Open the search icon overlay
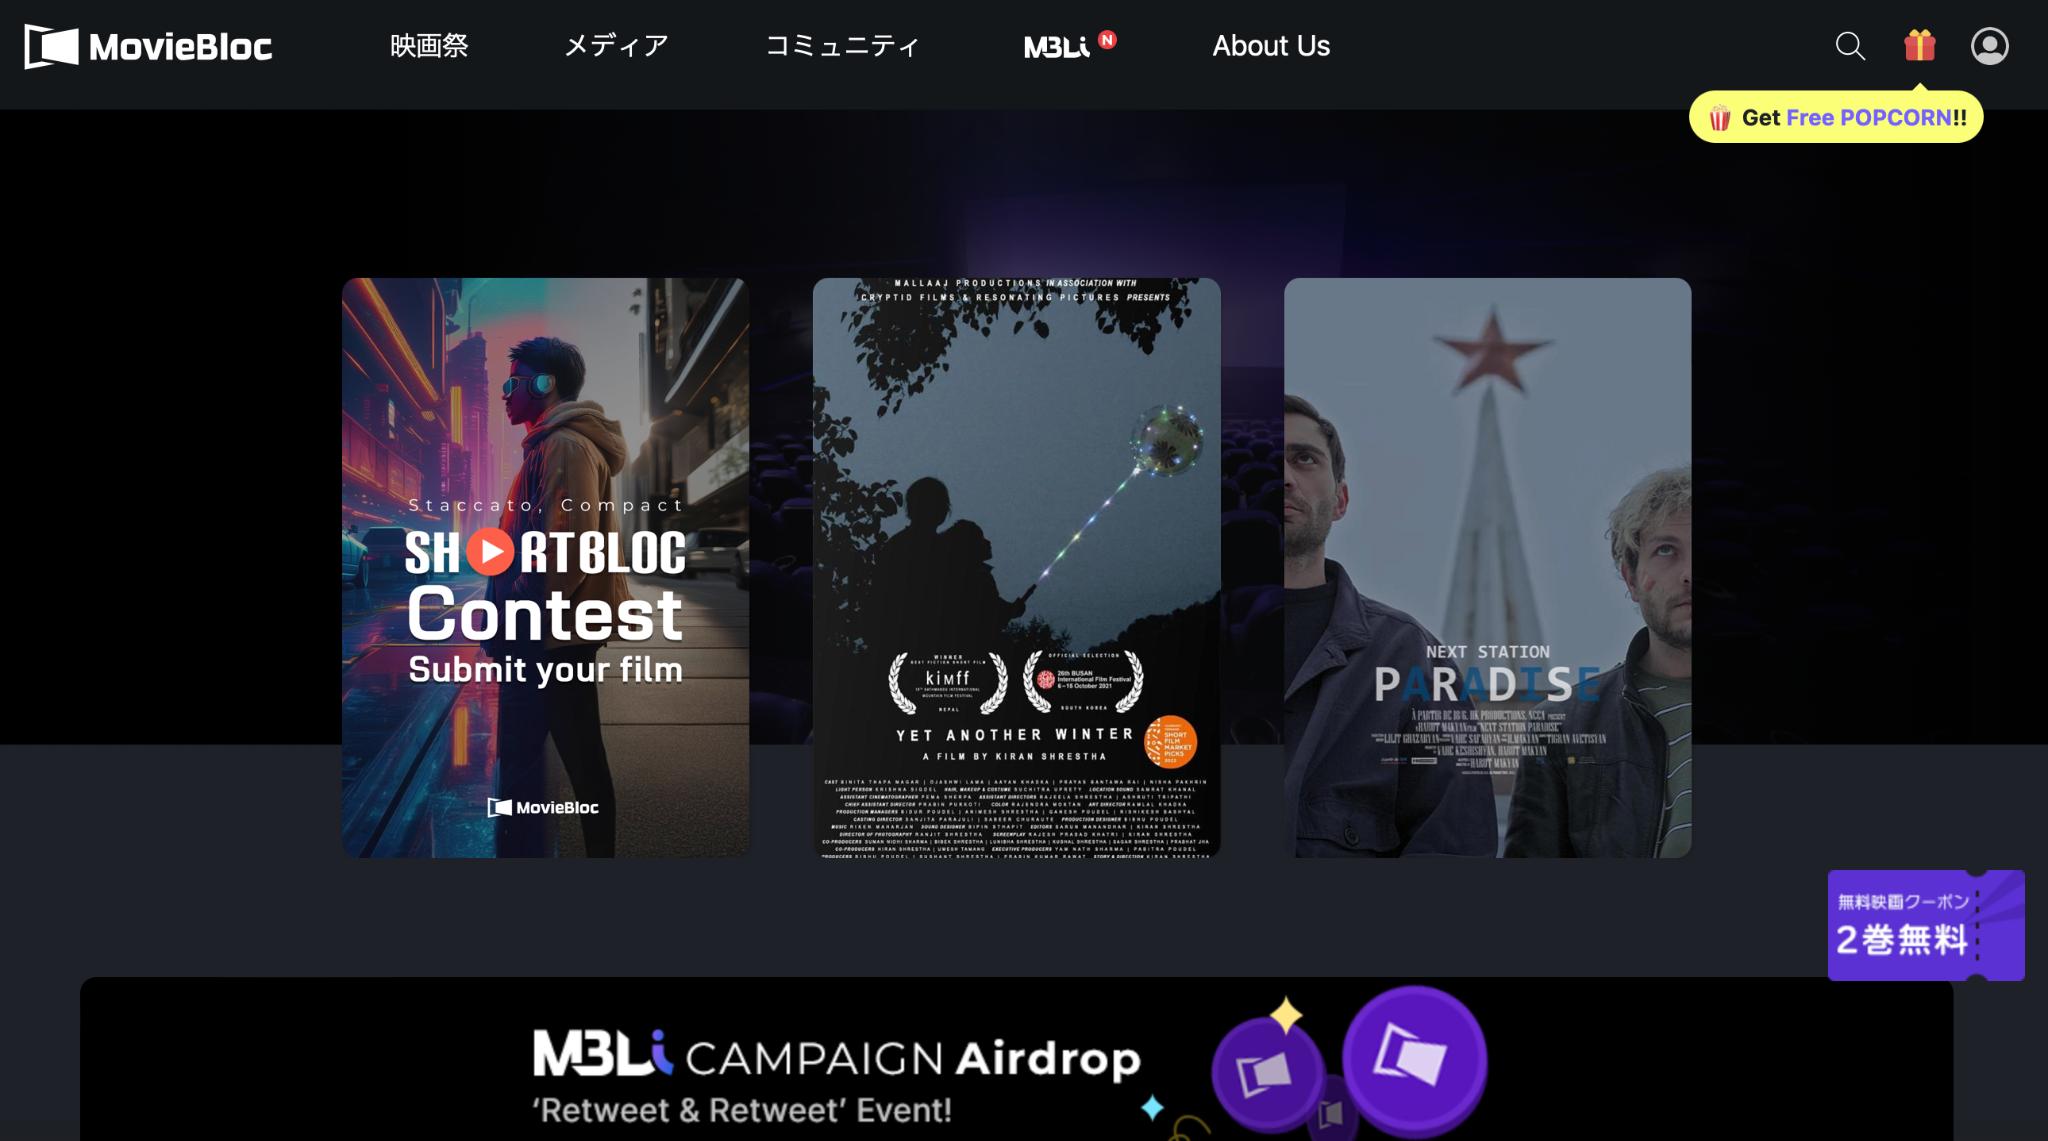Image resolution: width=2048 pixels, height=1141 pixels. tap(1851, 45)
